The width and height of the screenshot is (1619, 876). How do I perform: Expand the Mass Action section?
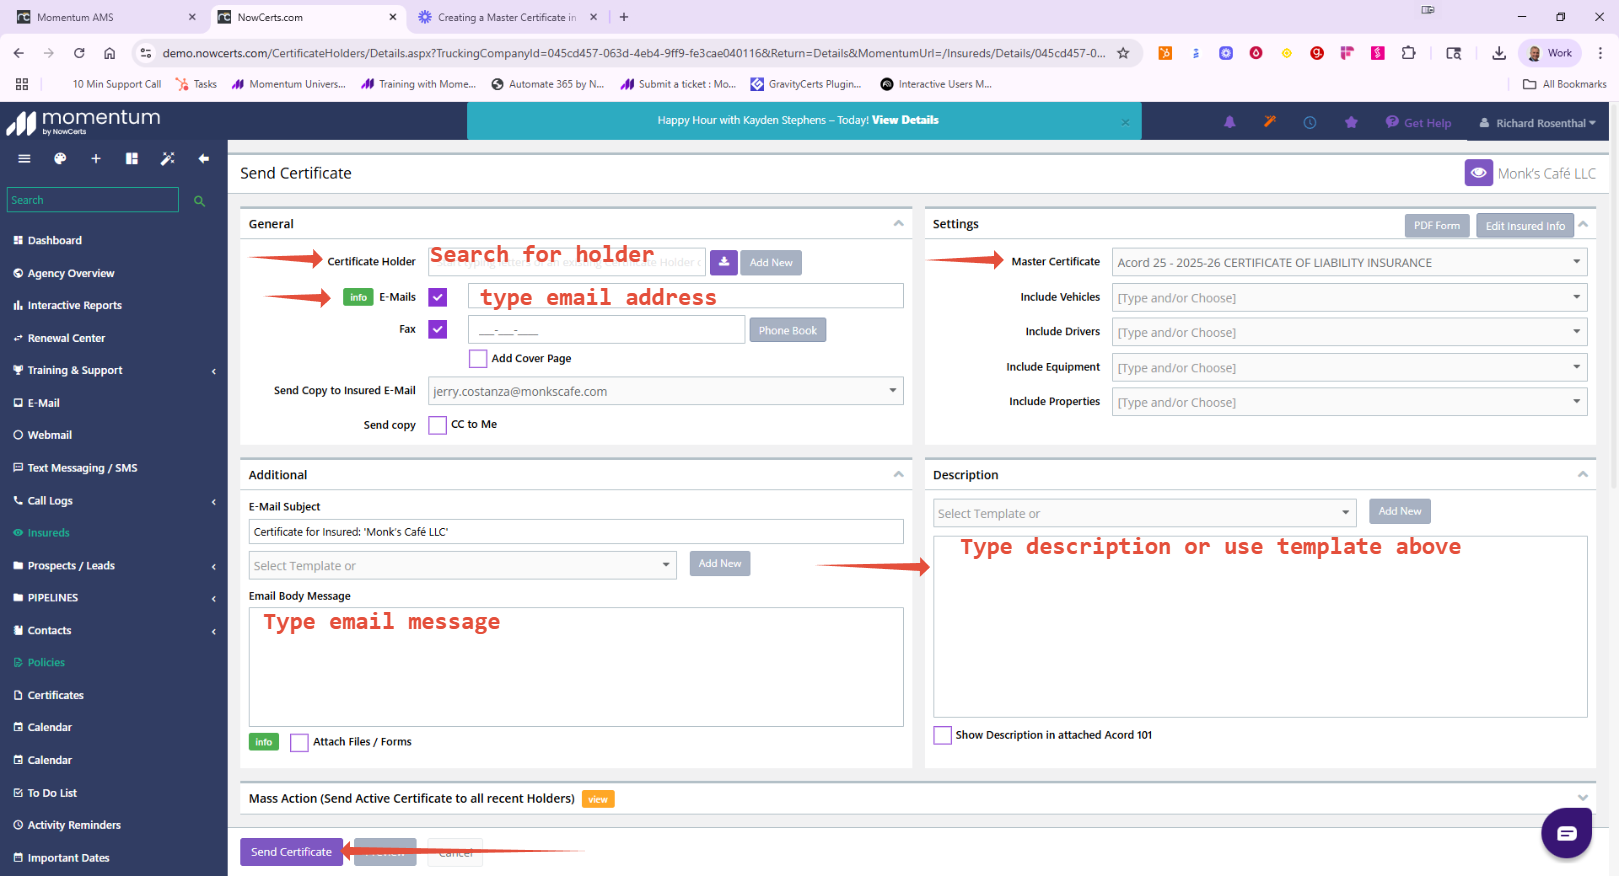click(1582, 798)
